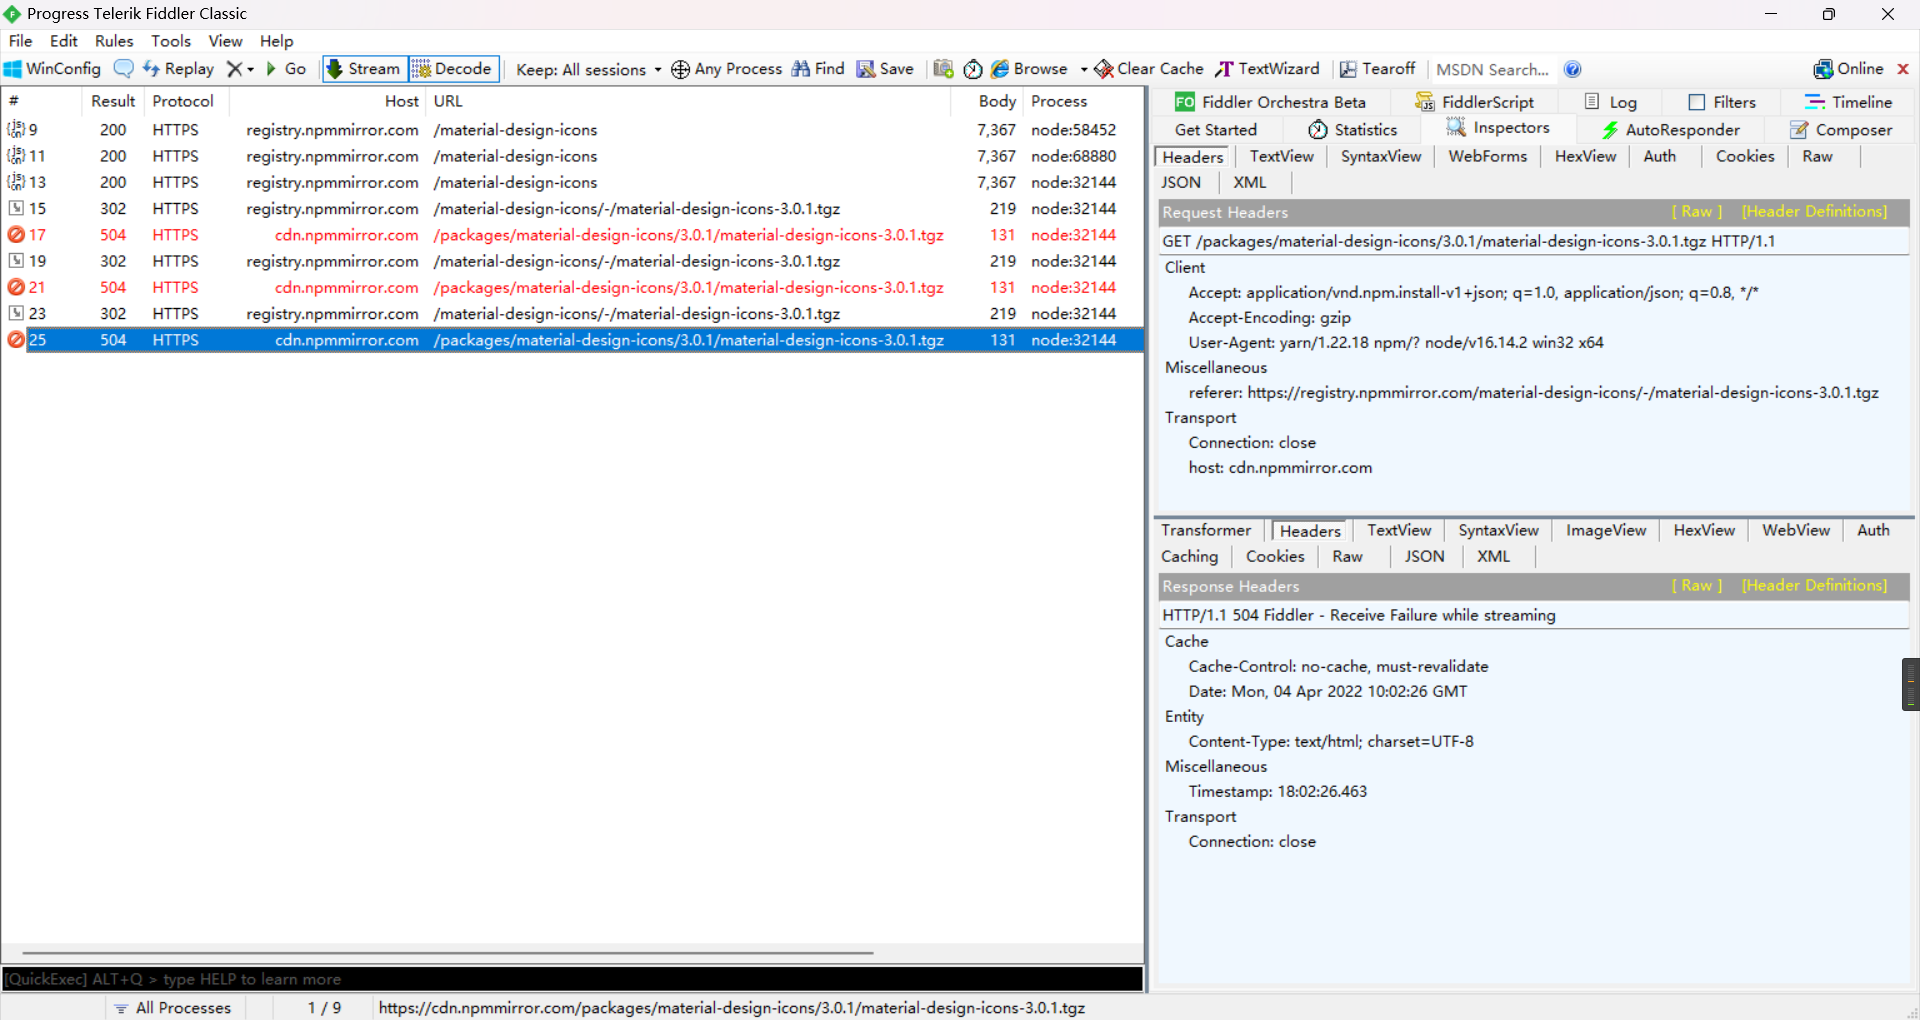This screenshot has width=1920, height=1020.
Task: Click the camera screenshot icon
Action: point(943,69)
